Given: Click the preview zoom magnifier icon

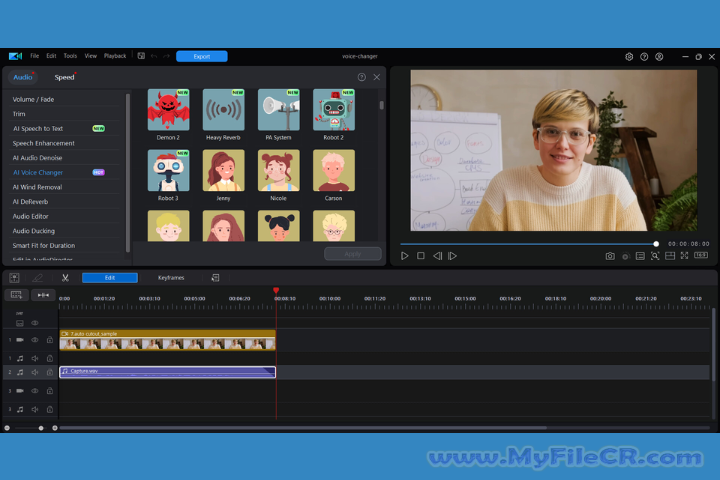Looking at the screenshot, I should [x=655, y=256].
